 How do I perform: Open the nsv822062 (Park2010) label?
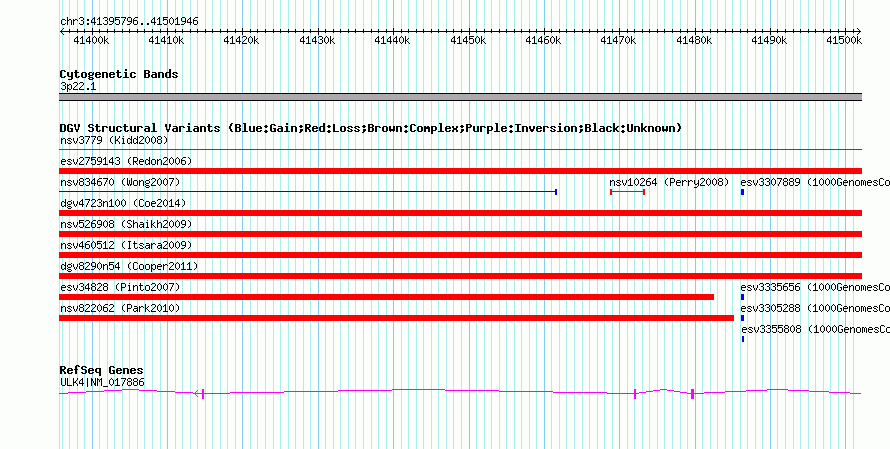tap(120, 308)
